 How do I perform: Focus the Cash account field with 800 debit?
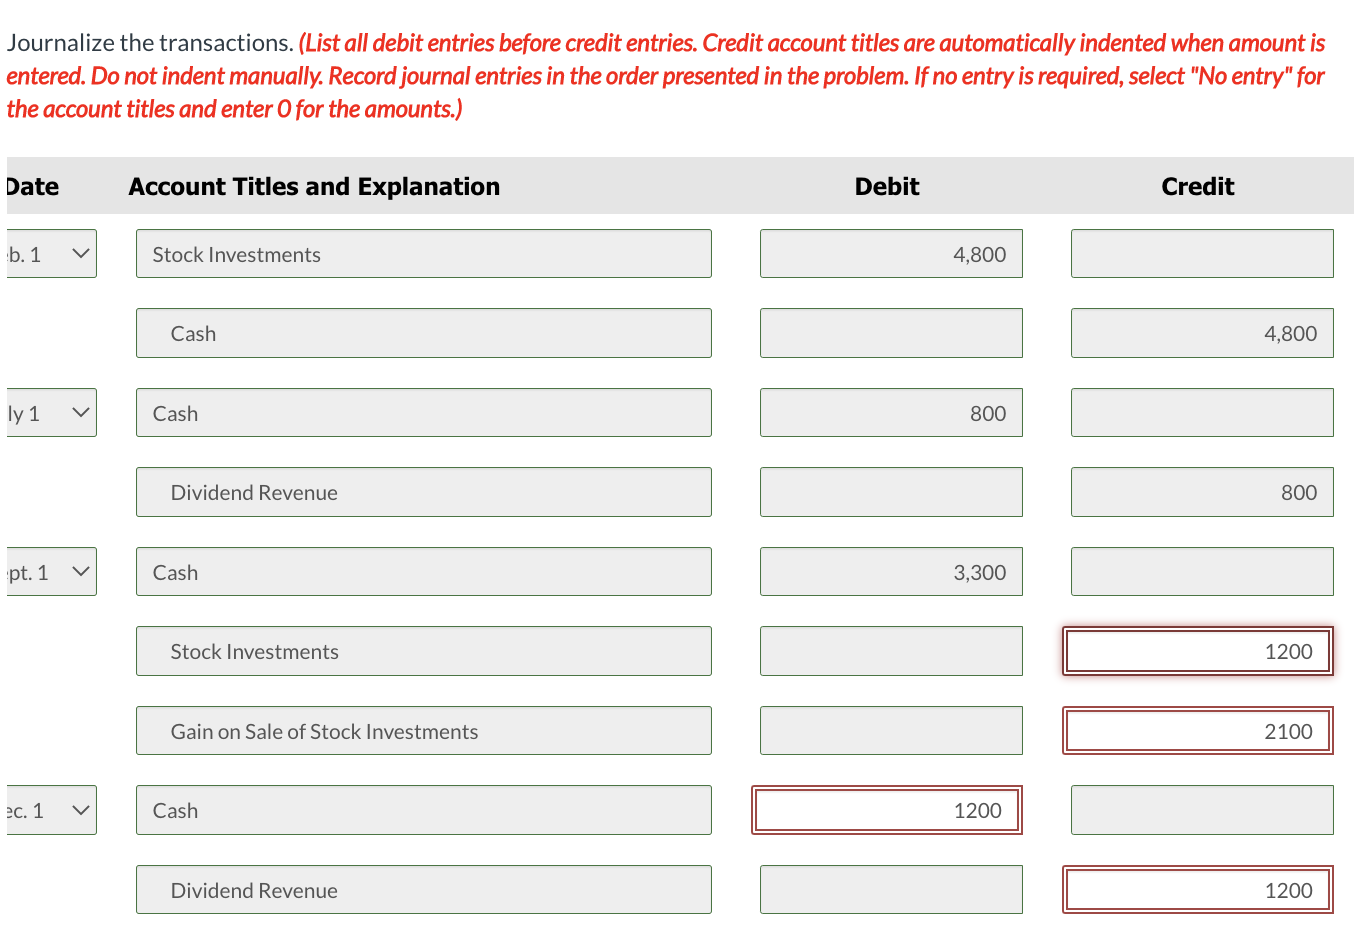[424, 413]
